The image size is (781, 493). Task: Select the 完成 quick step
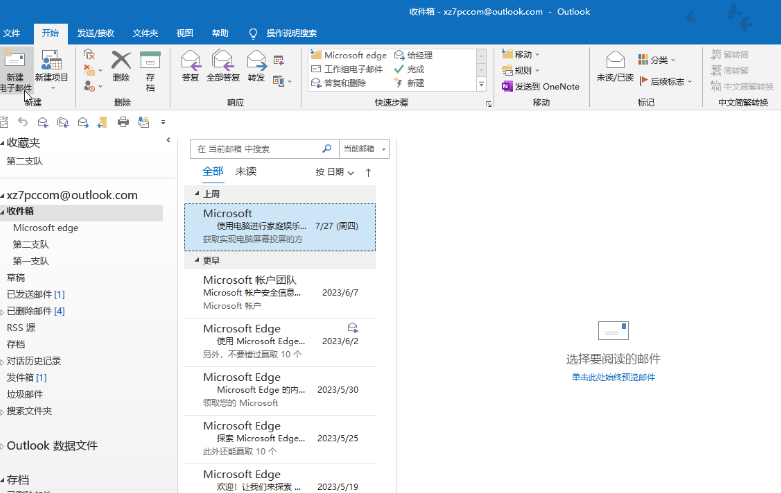click(409, 69)
